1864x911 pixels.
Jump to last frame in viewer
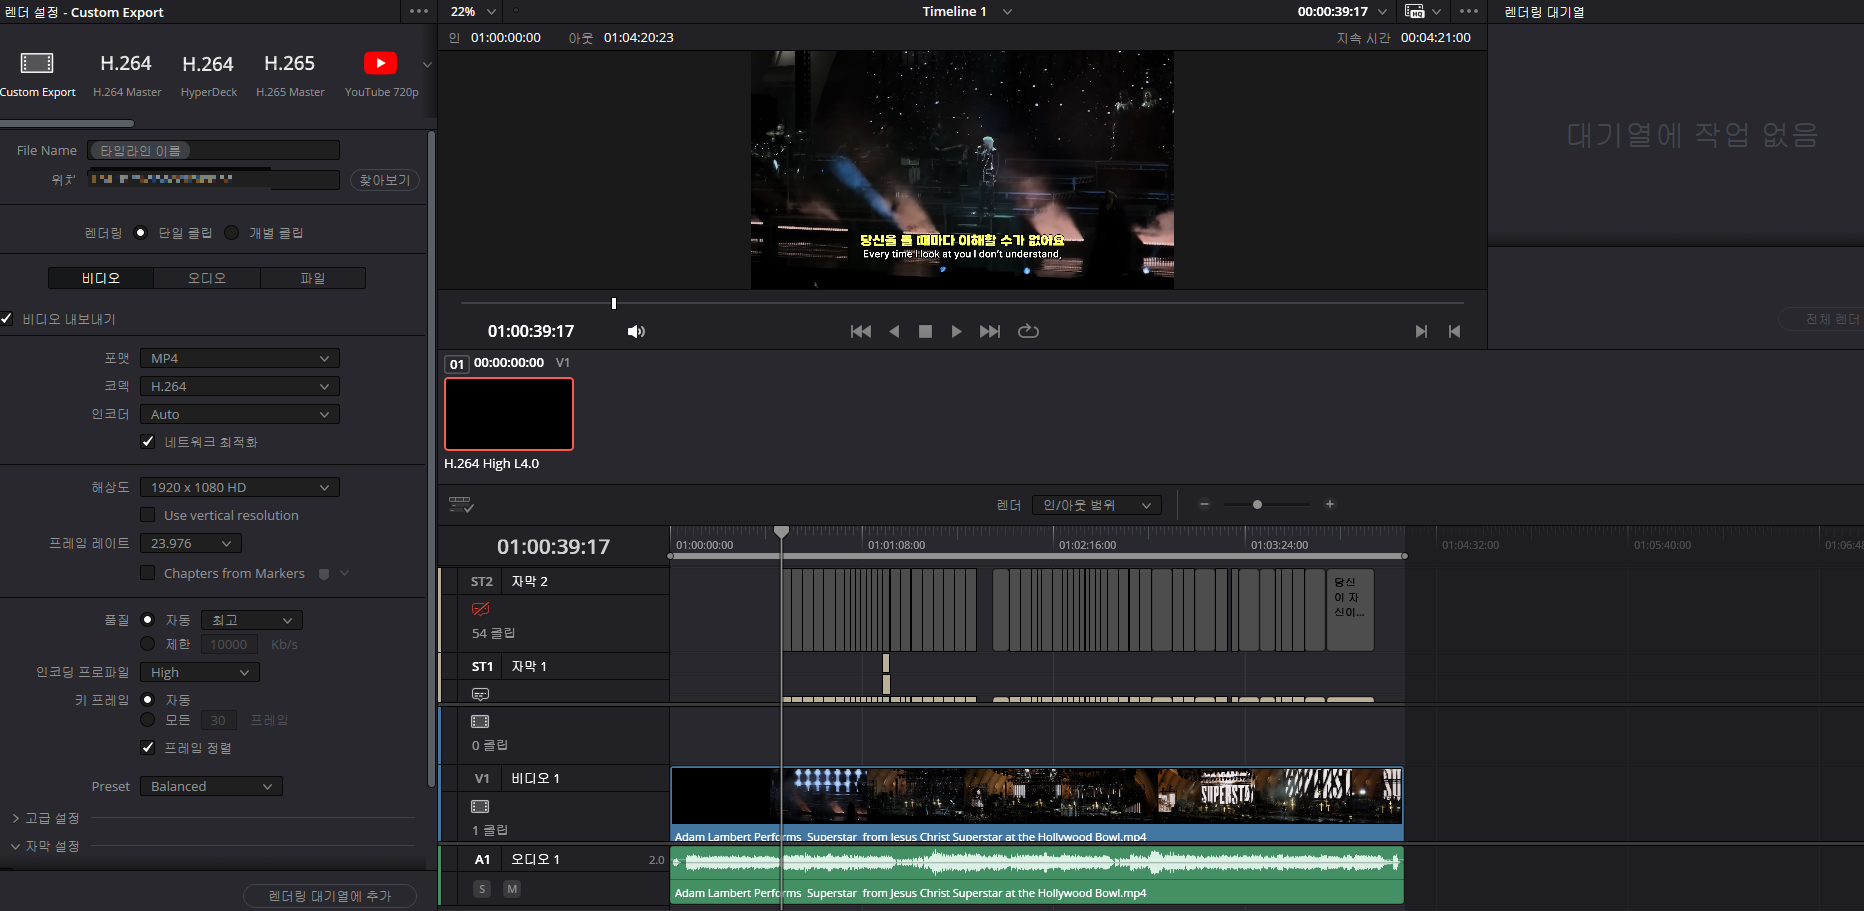(990, 331)
